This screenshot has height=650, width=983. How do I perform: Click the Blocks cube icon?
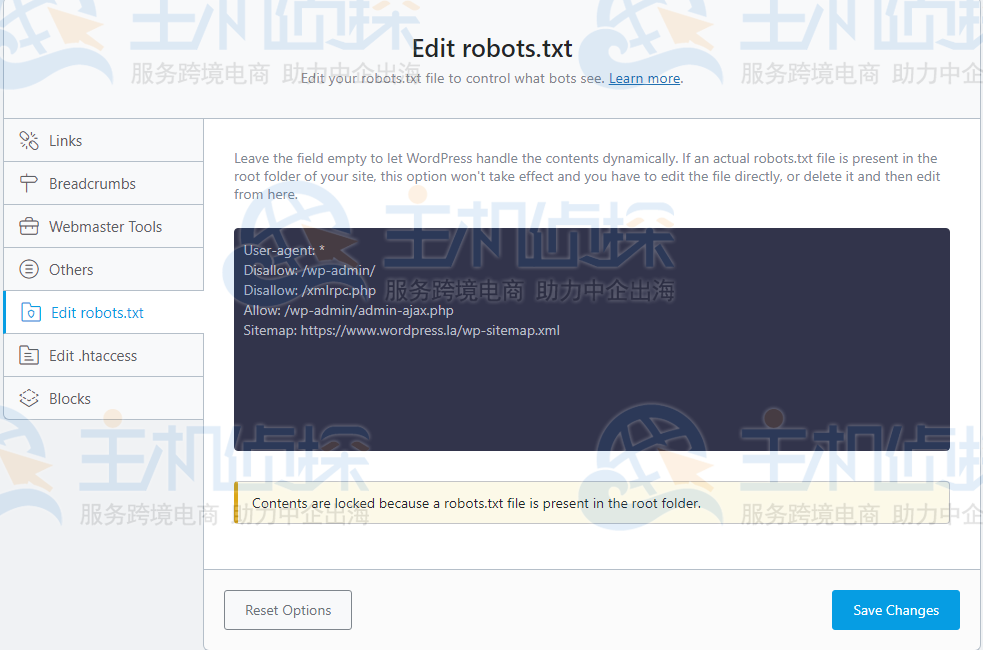29,397
